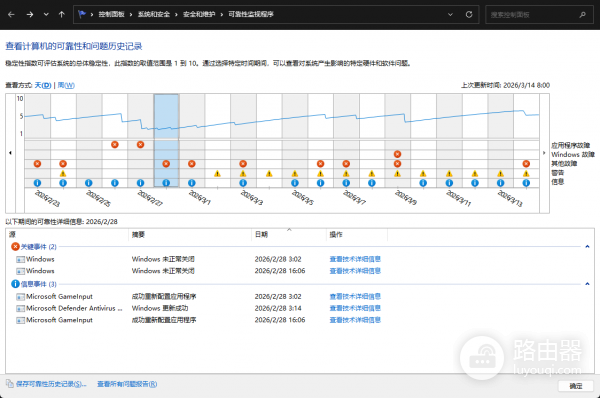Click 可靠性监视程序 in the address bar breadcrumb
Screen dimensions: 600x398
[x=251, y=14]
